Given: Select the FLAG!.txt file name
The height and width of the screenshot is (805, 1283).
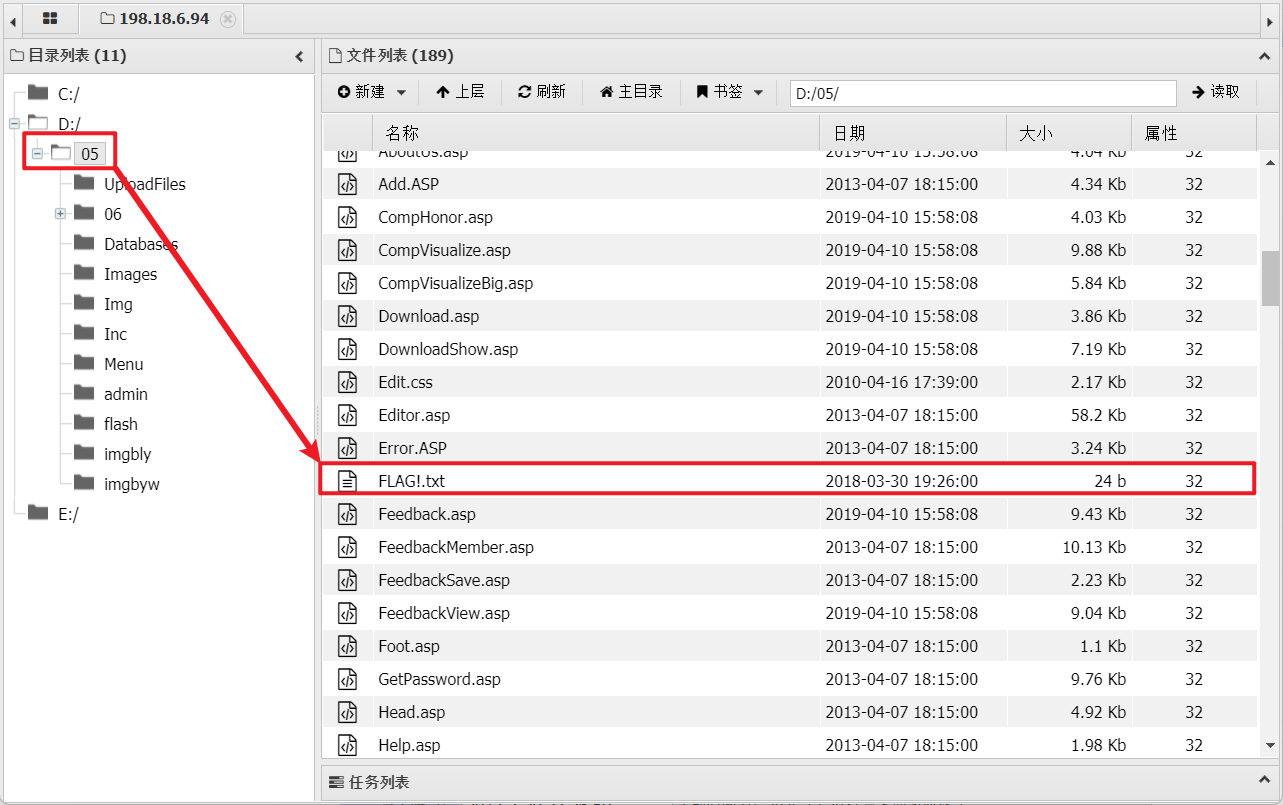Looking at the screenshot, I should [411, 481].
